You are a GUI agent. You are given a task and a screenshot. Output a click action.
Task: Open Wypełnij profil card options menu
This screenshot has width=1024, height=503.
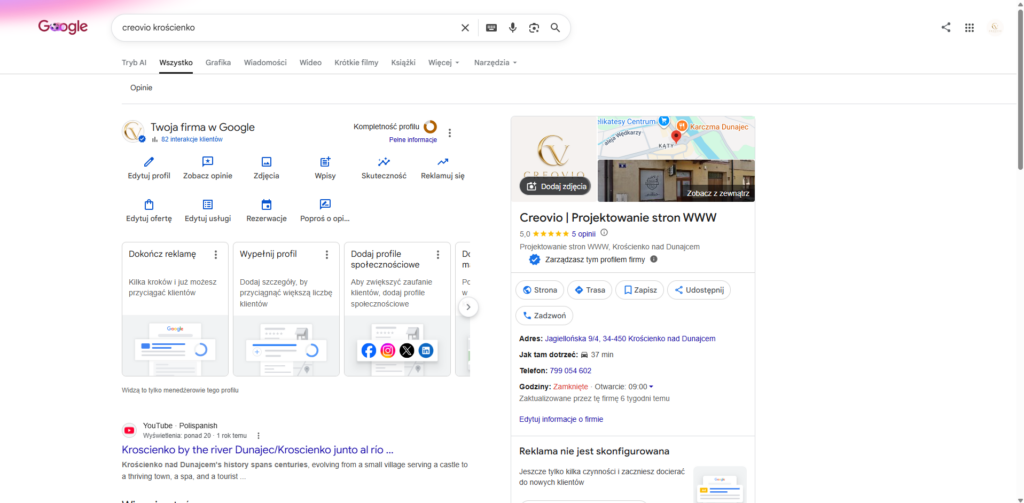point(327,254)
